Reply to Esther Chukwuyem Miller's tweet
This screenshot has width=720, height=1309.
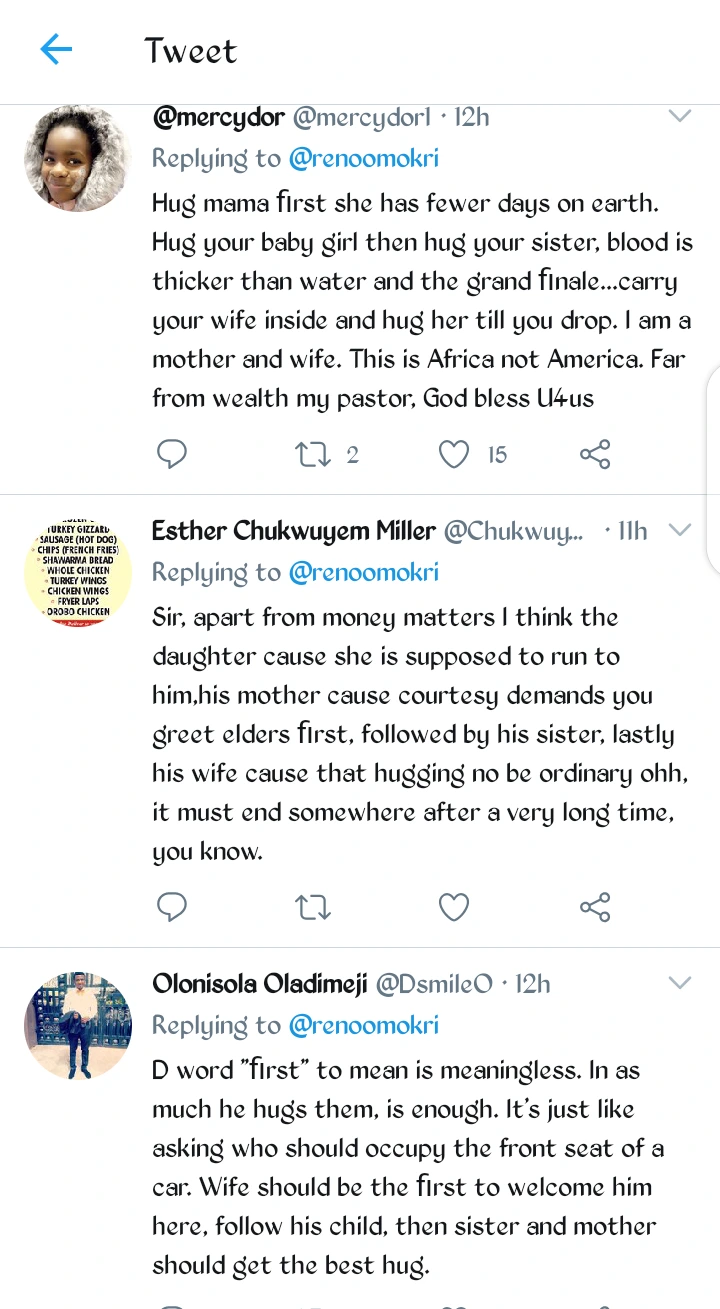172,907
